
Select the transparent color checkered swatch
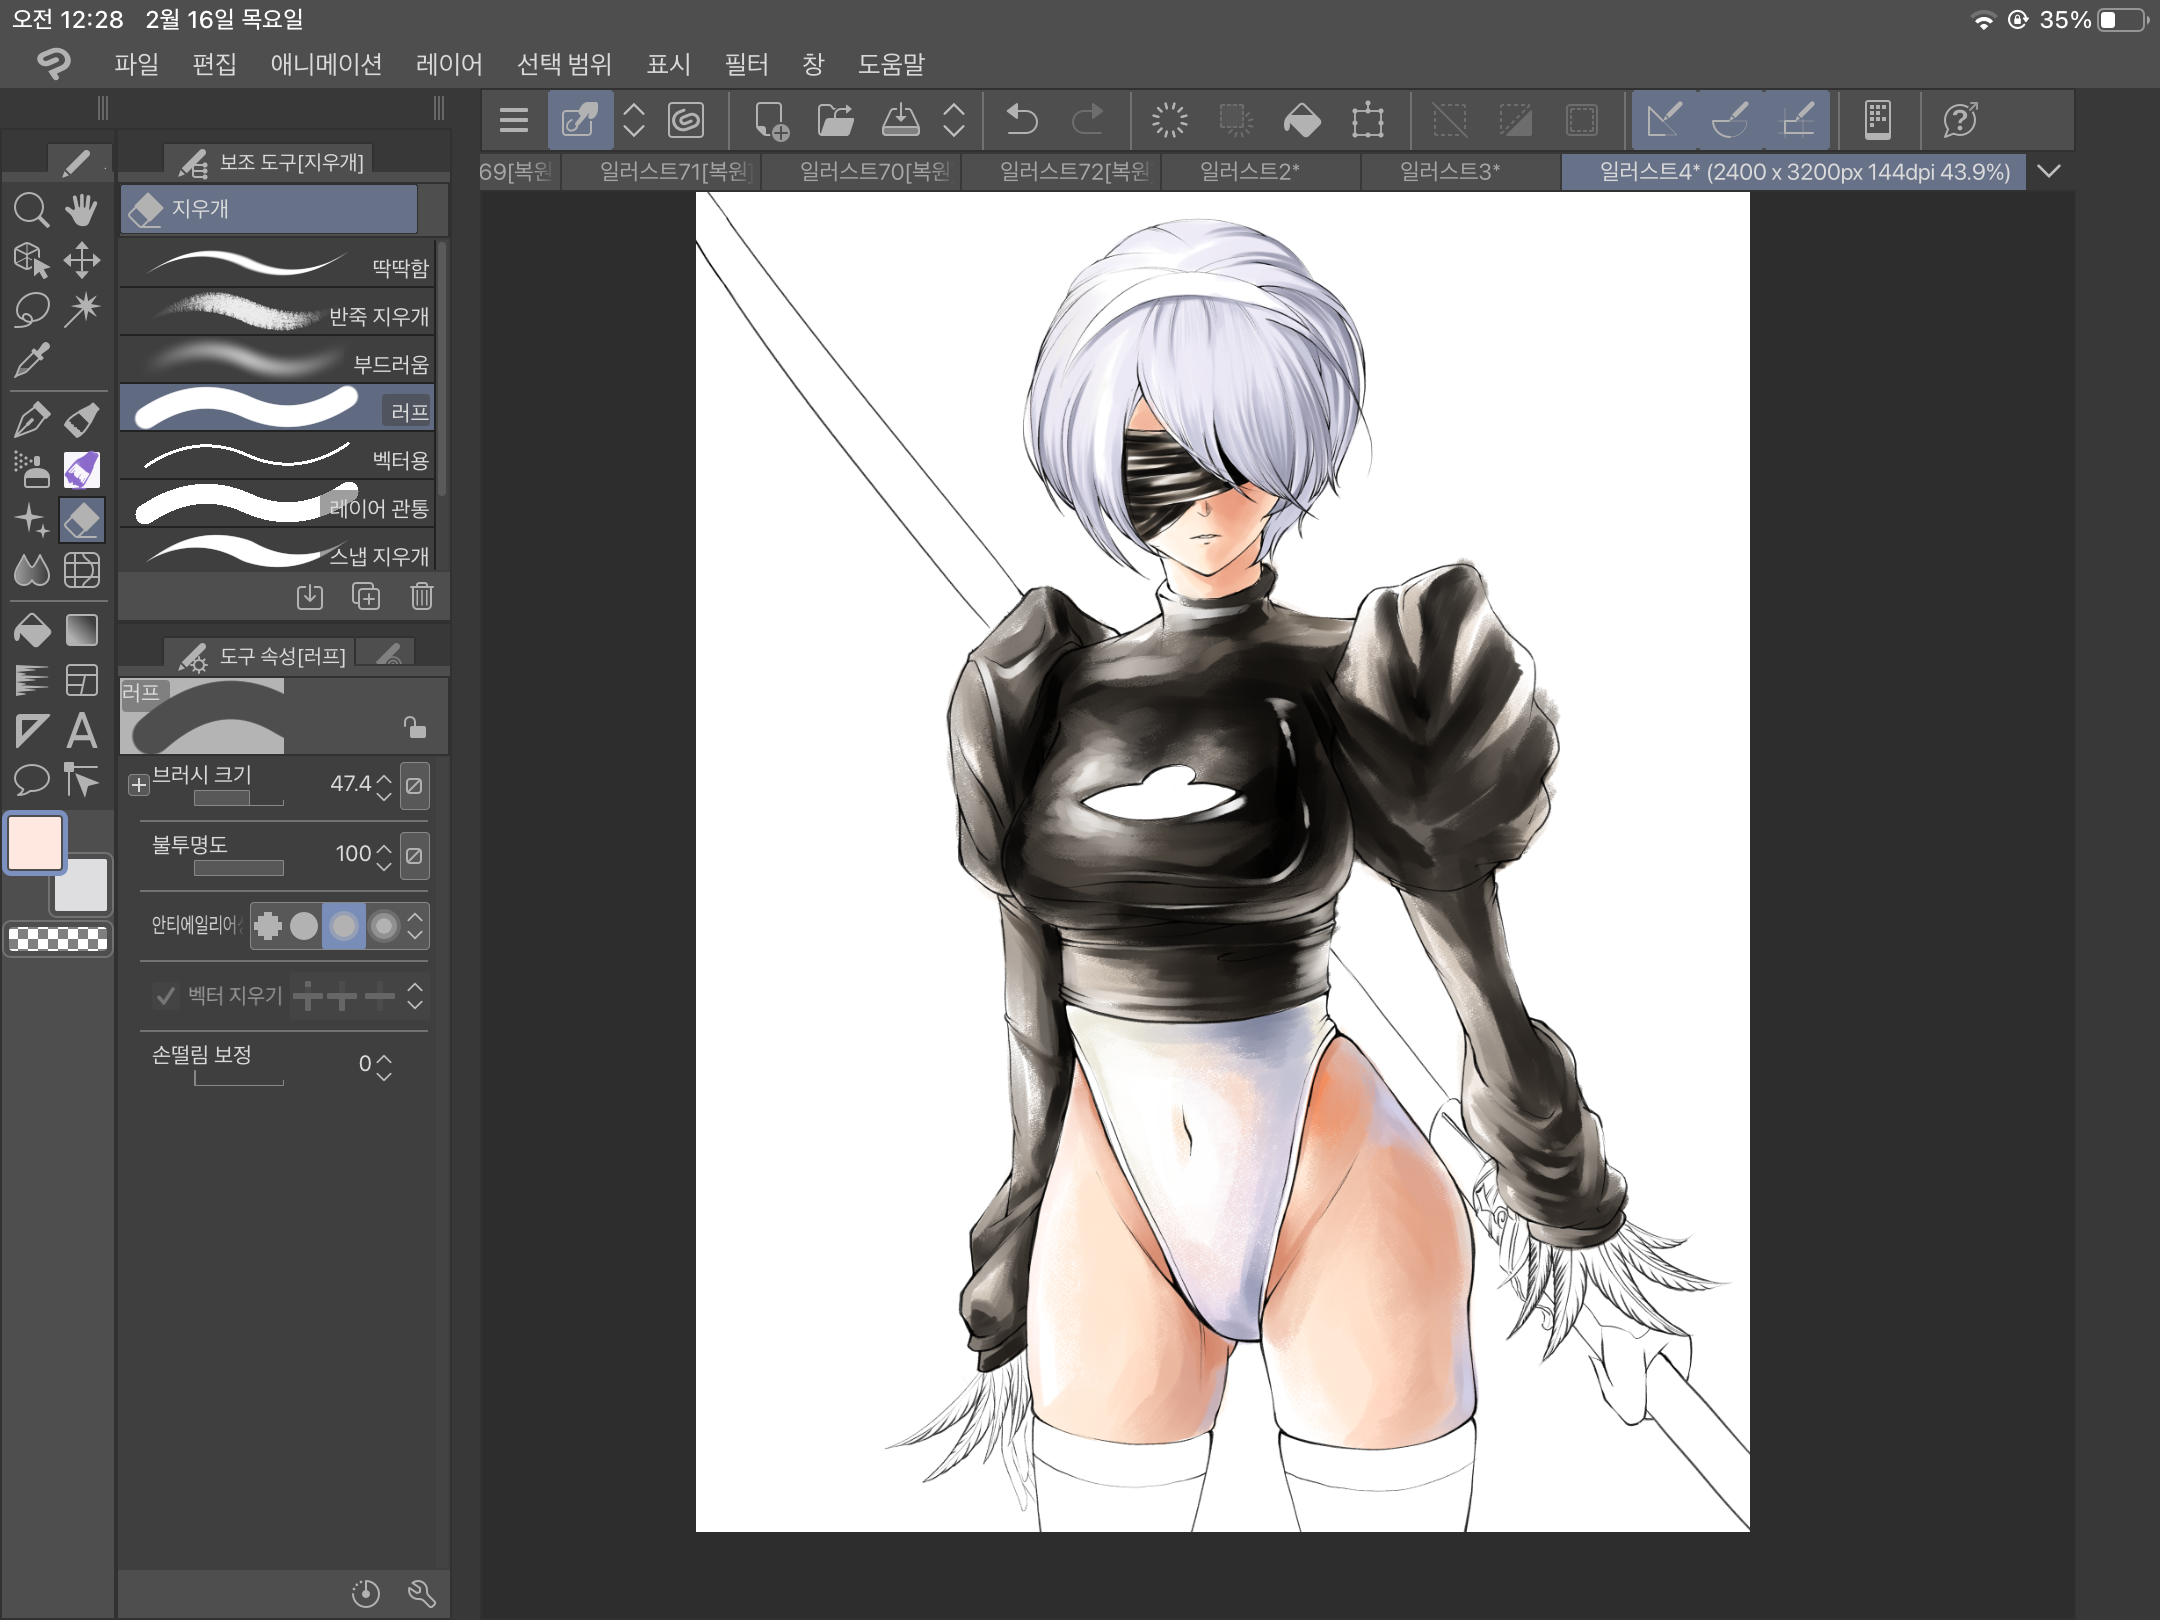tap(58, 939)
